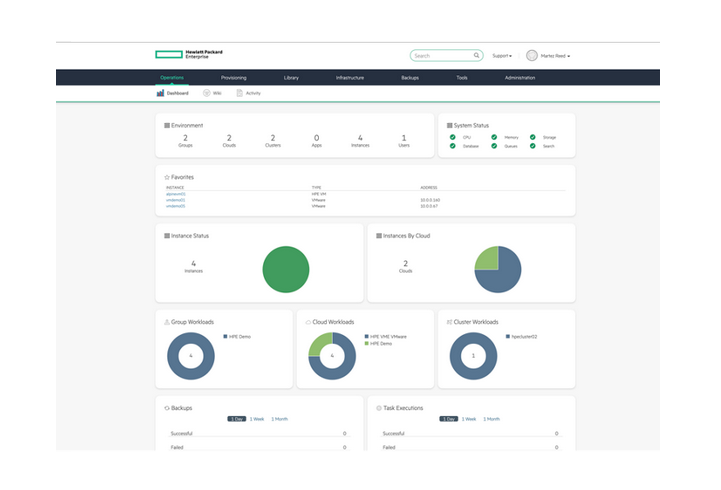
Task: Click the 1 Users count
Action: pos(404,141)
